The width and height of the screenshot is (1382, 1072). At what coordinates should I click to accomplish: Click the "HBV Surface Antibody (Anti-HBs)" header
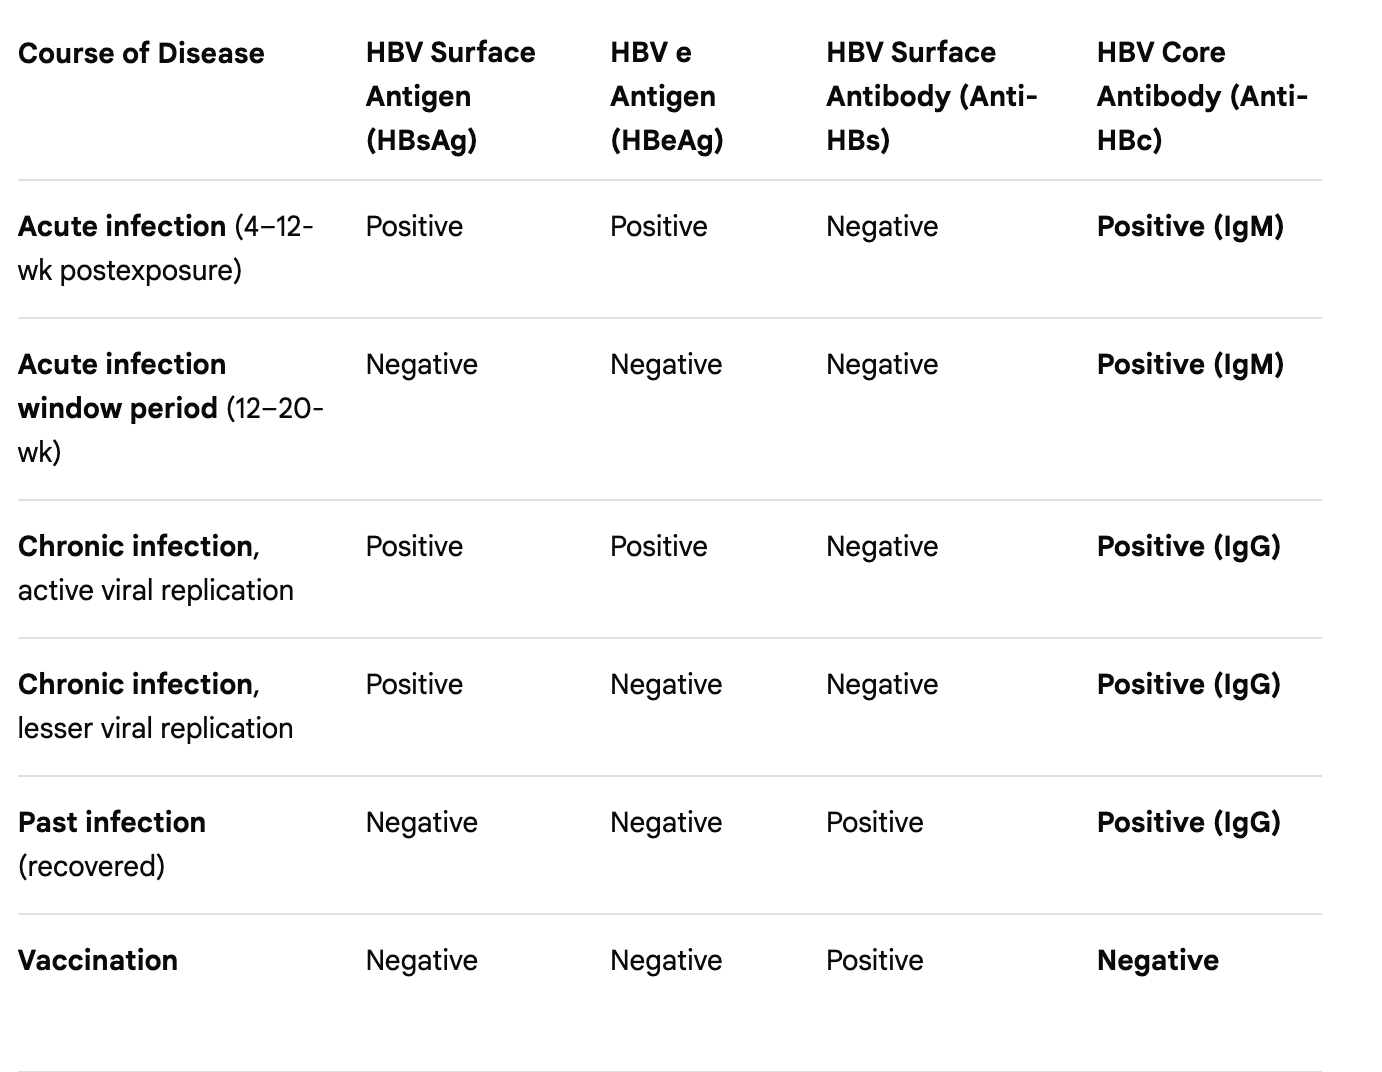[931, 96]
